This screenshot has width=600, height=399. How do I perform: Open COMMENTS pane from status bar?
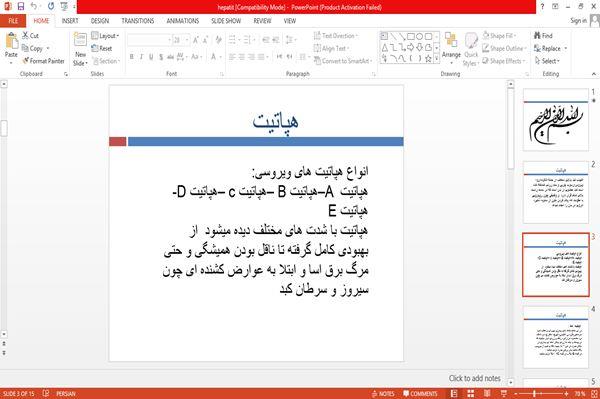tap(420, 394)
